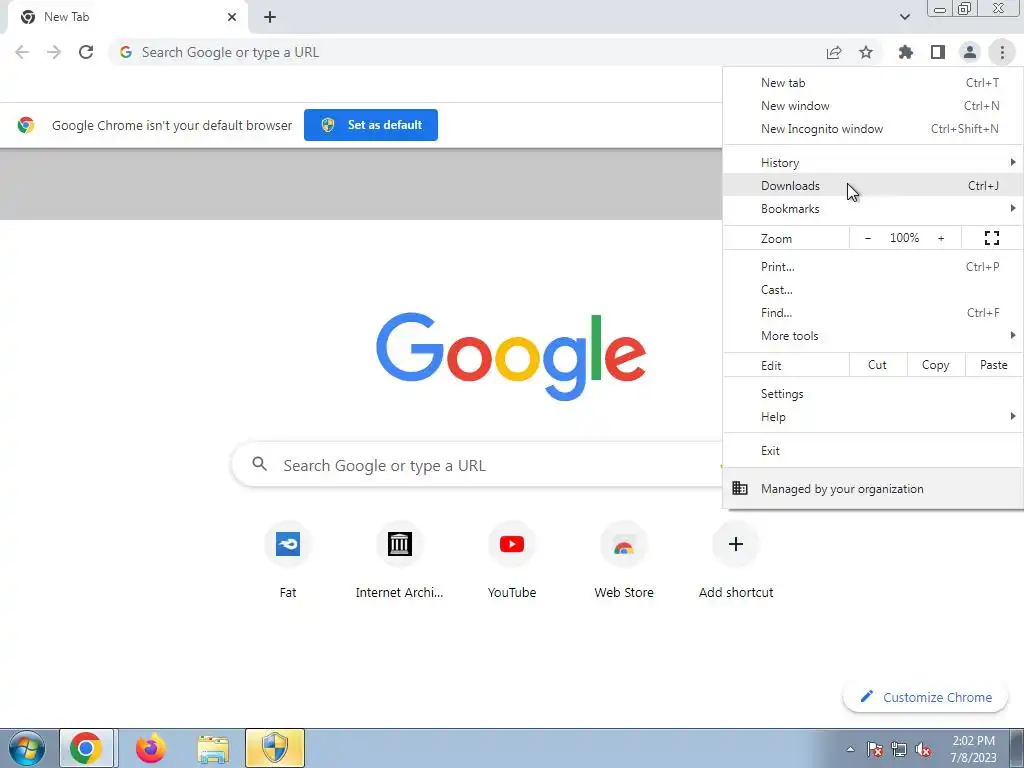Select New tab from the menu

coord(873,83)
